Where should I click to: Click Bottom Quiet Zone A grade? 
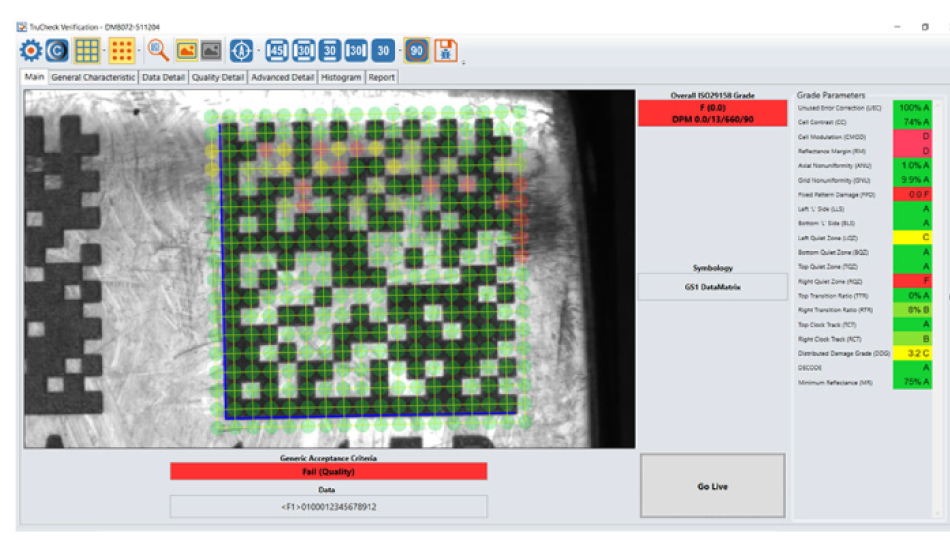pyautogui.click(x=912, y=252)
